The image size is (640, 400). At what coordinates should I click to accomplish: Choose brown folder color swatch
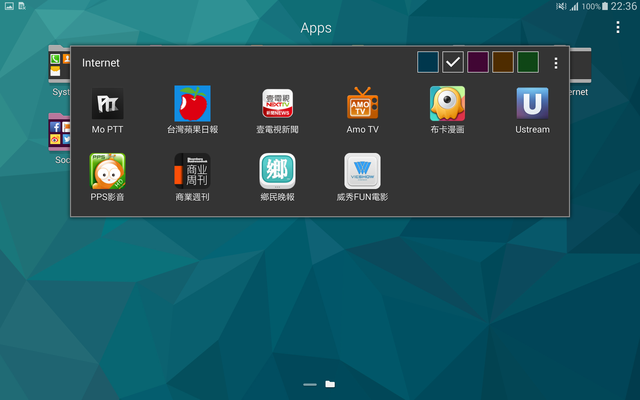coord(503,62)
